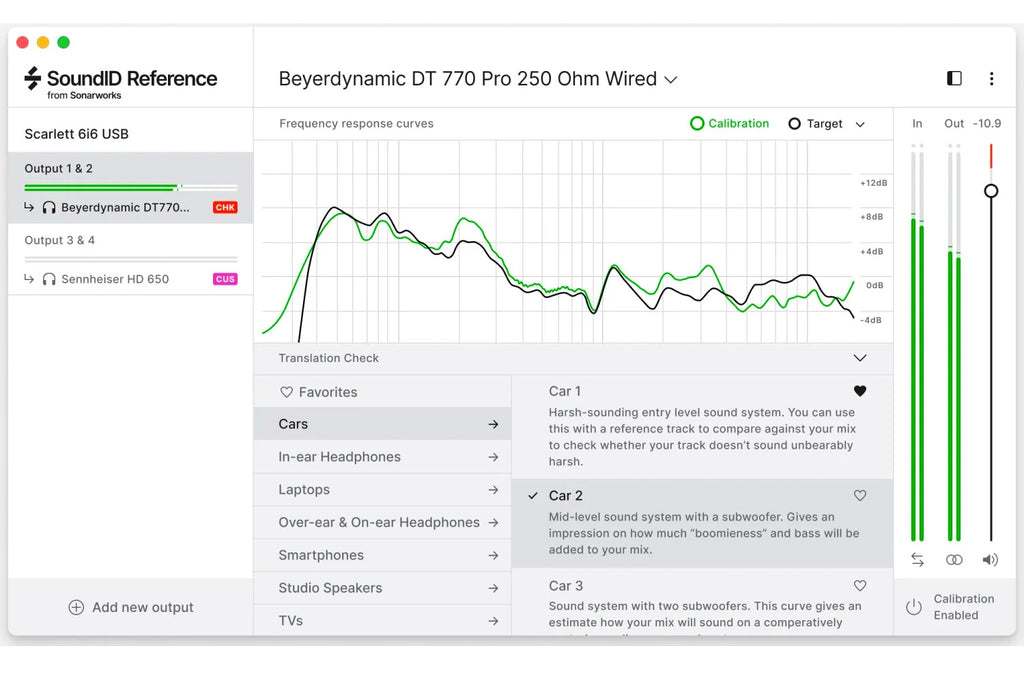
Task: Open the three-dot more options menu
Action: pos(991,78)
